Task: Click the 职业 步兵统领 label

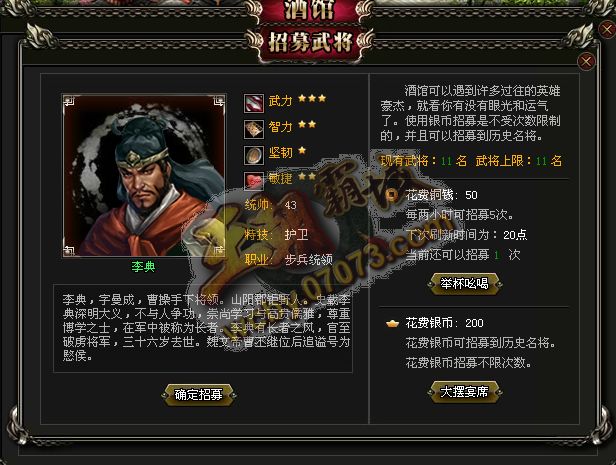Action: click(289, 259)
